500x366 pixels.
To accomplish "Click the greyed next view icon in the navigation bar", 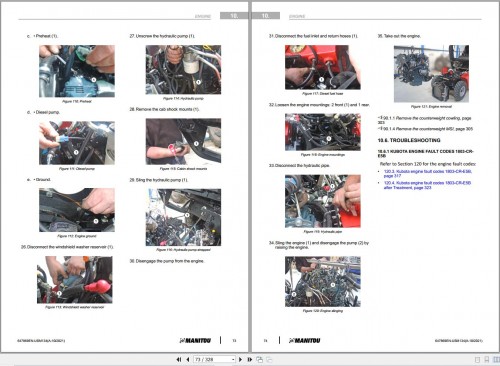I will point(269,359).
